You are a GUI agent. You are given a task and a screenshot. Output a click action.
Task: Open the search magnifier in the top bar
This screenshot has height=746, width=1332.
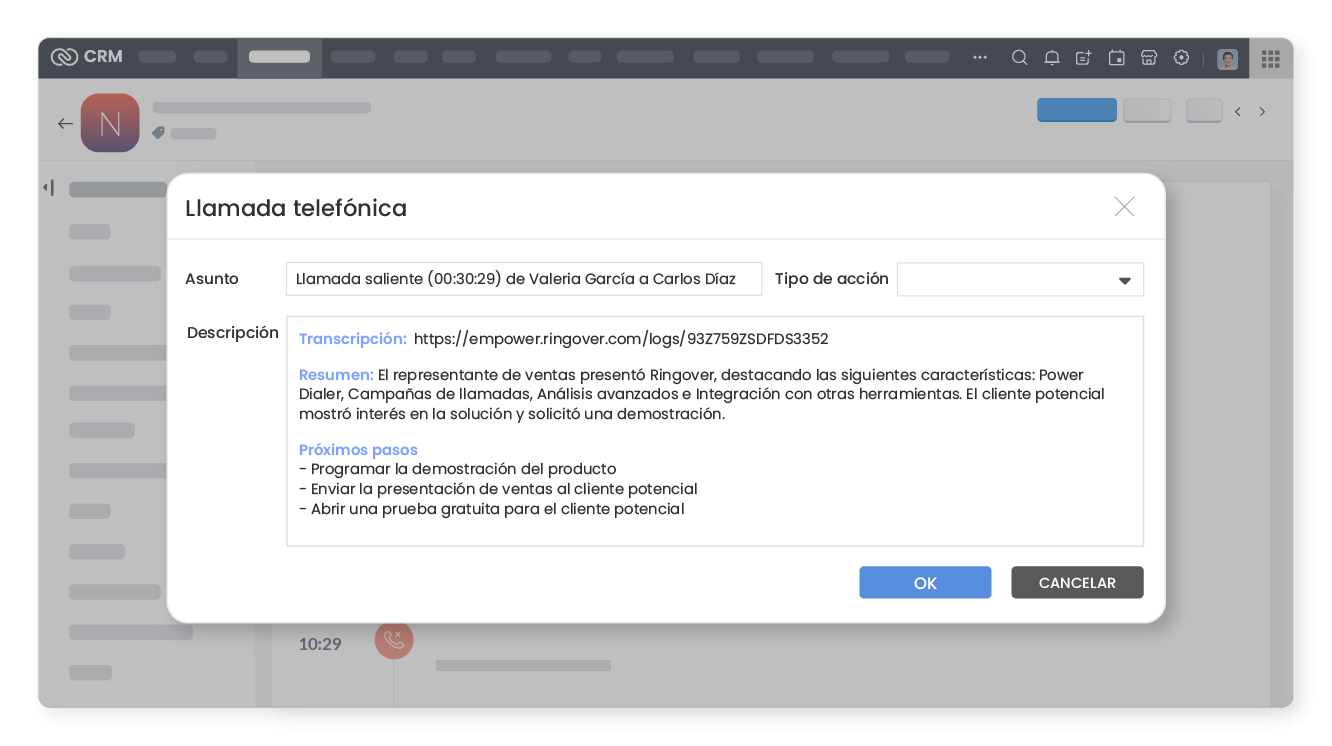[1019, 57]
